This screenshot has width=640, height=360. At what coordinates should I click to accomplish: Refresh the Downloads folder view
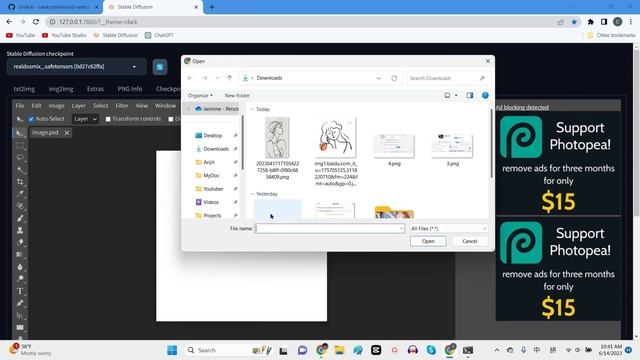[x=394, y=78]
